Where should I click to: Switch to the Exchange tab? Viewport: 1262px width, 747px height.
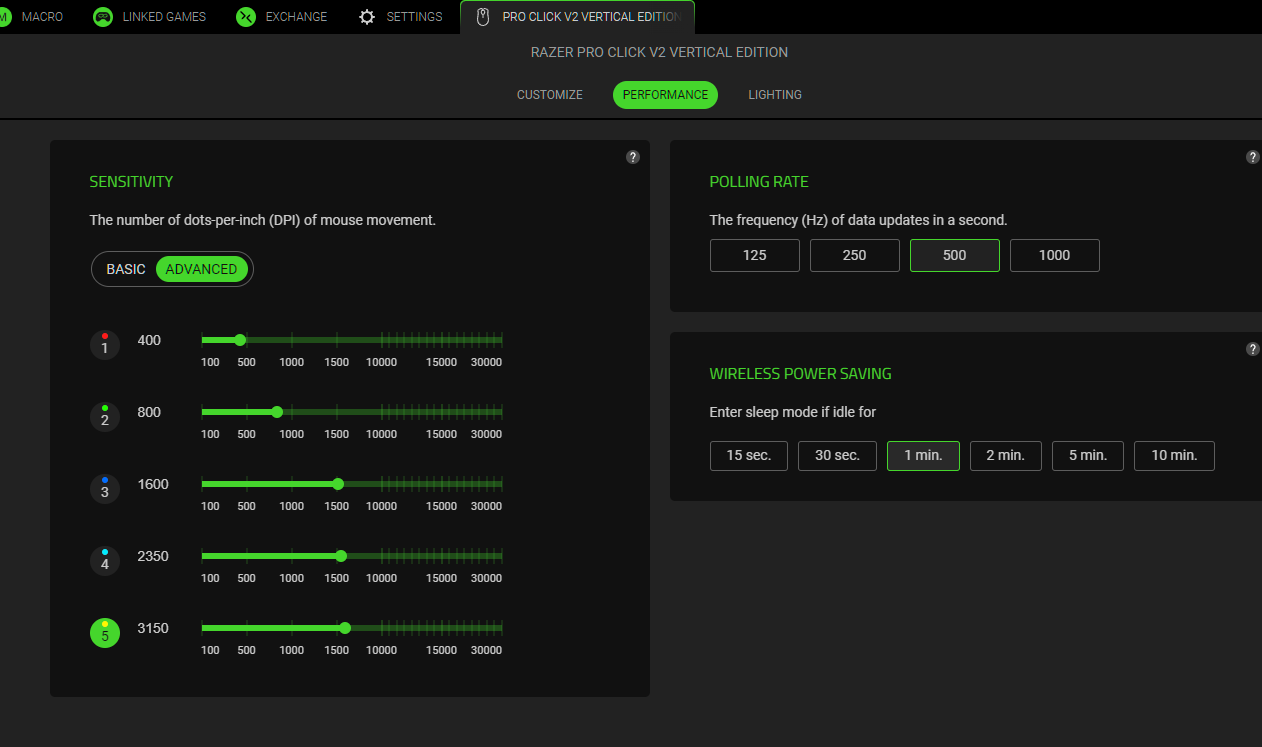[x=282, y=17]
